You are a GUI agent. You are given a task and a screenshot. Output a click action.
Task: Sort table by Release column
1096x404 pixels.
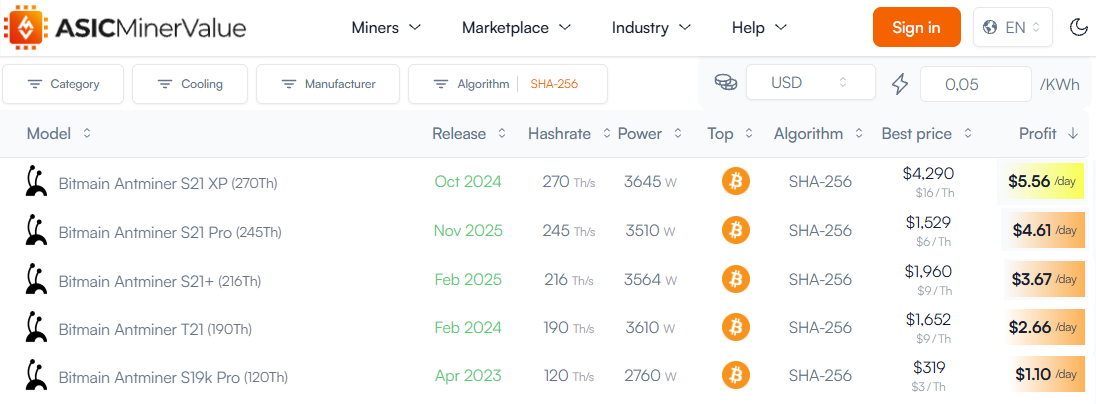pyautogui.click(x=469, y=134)
